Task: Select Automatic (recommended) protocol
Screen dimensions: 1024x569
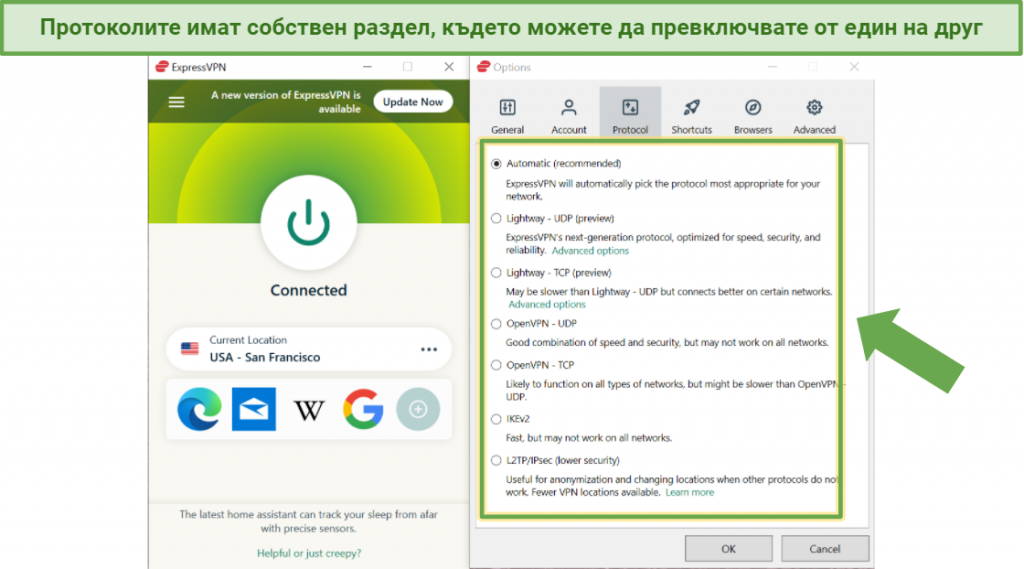Action: (496, 163)
